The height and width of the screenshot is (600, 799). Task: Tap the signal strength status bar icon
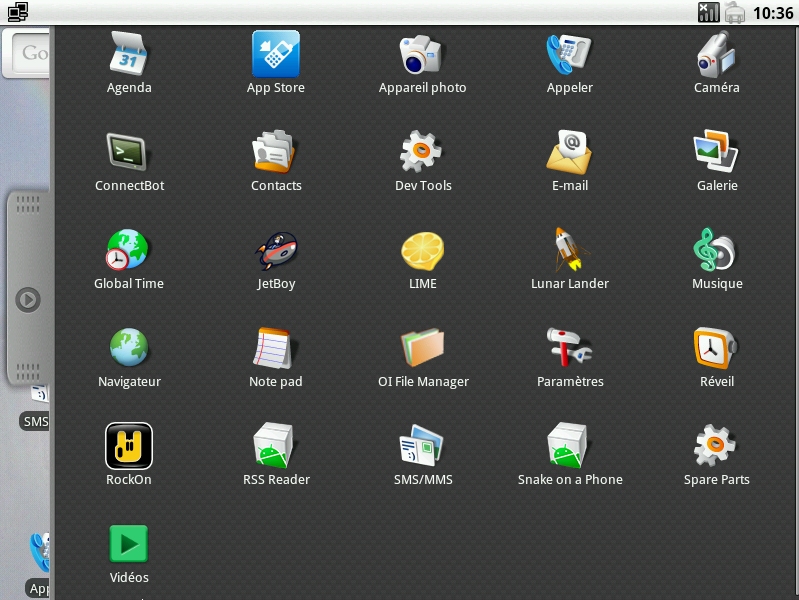708,12
